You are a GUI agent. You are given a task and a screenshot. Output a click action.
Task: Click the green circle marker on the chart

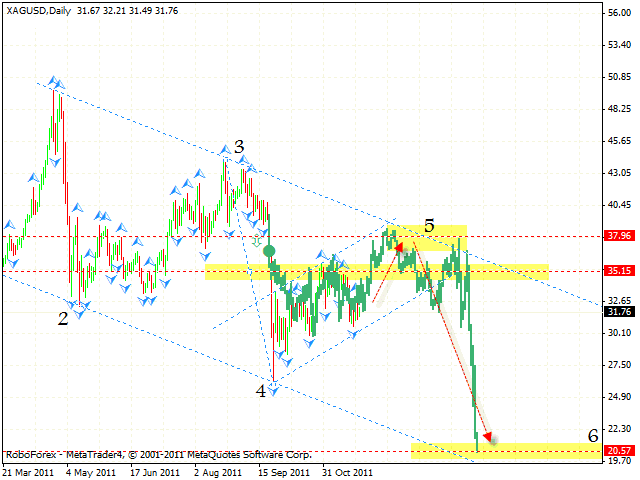pos(269,251)
